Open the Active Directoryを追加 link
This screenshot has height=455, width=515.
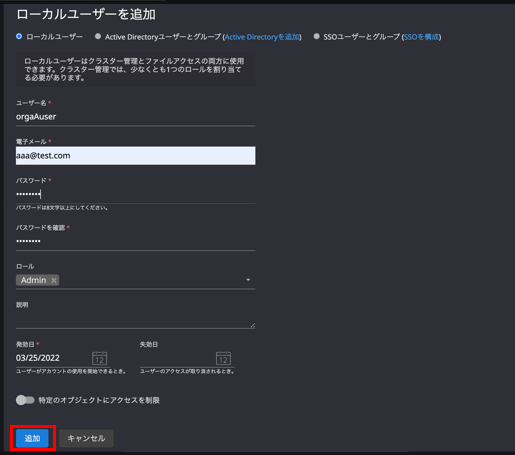262,37
